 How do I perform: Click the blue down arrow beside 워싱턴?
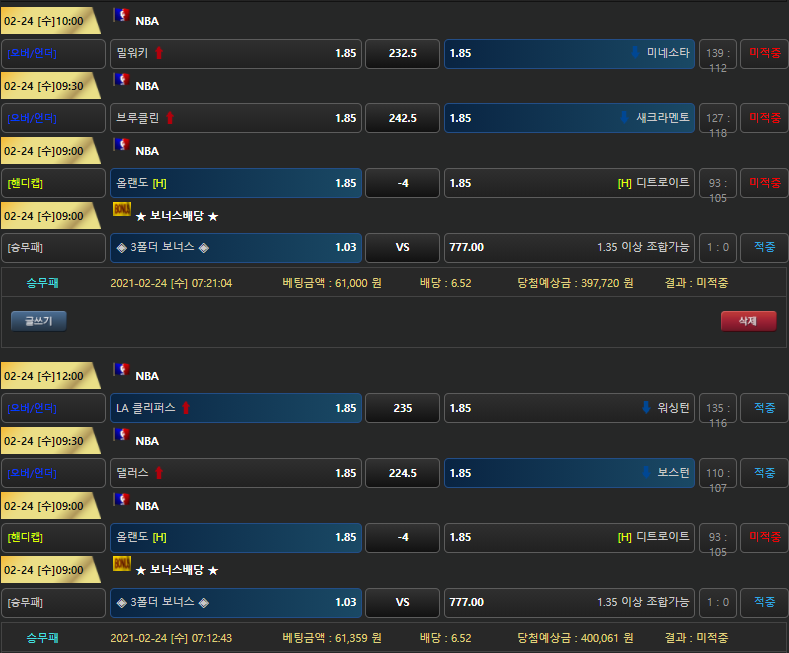pyautogui.click(x=647, y=408)
